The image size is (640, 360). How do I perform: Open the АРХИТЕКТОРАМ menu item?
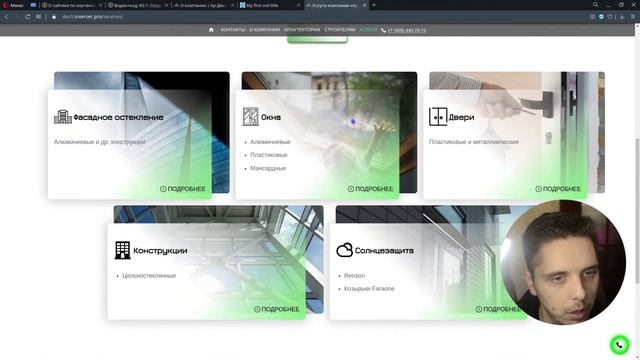click(x=302, y=30)
